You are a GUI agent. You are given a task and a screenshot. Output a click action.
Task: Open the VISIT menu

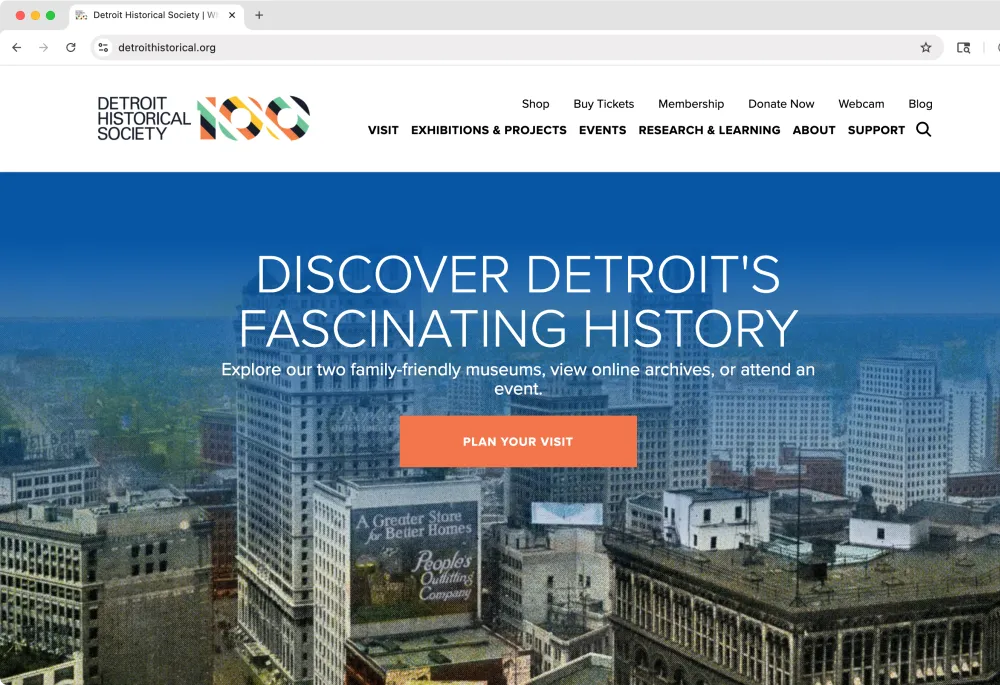pyautogui.click(x=383, y=130)
